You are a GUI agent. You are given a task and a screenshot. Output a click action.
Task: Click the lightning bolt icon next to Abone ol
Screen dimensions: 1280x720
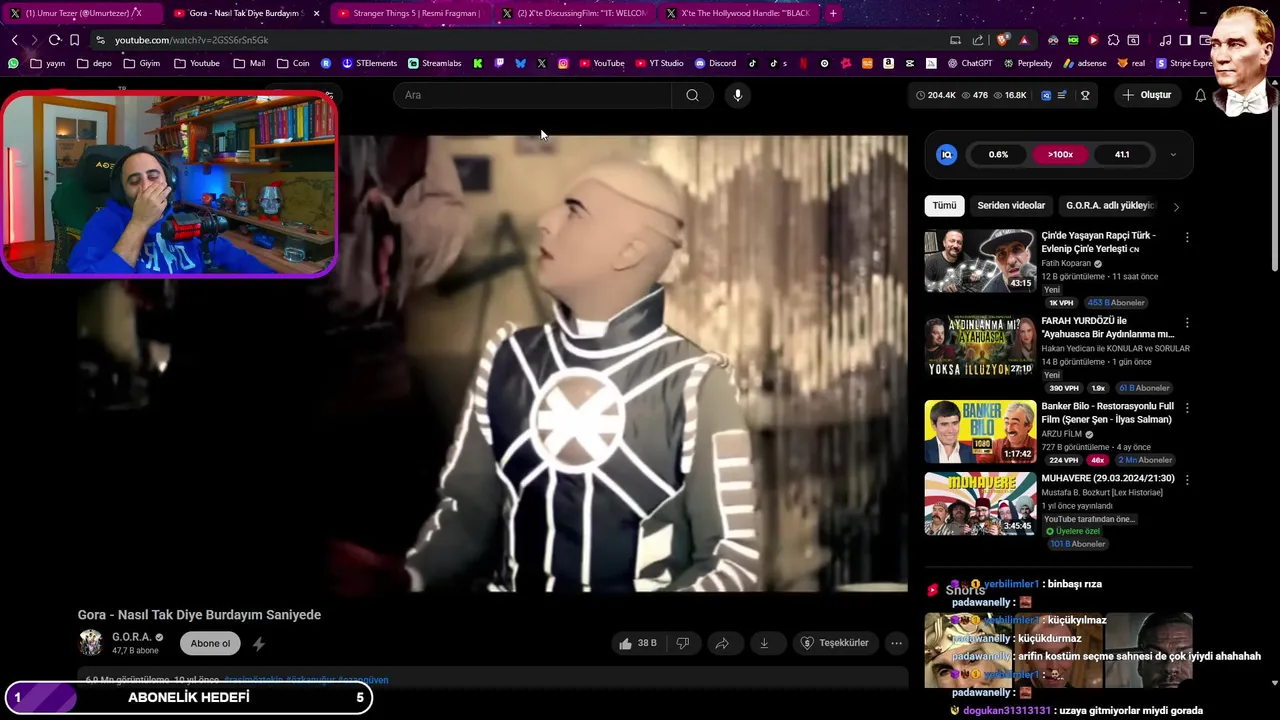click(258, 644)
